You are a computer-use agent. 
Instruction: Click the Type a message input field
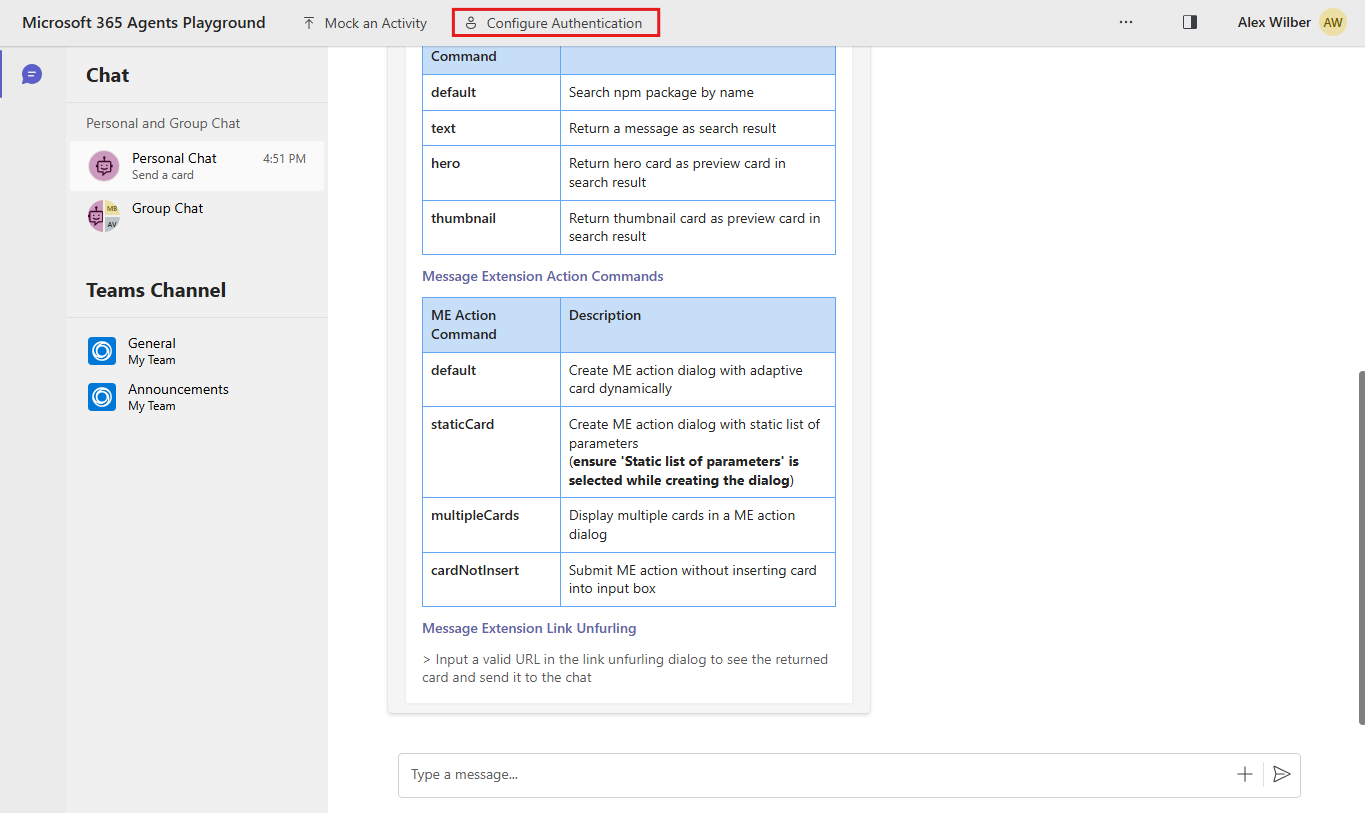click(x=700, y=774)
